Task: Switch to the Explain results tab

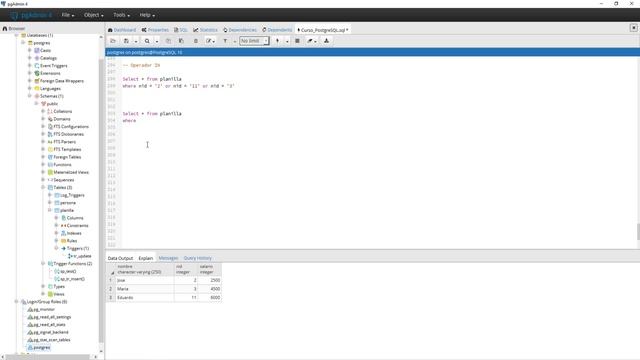Action: pyautogui.click(x=146, y=258)
